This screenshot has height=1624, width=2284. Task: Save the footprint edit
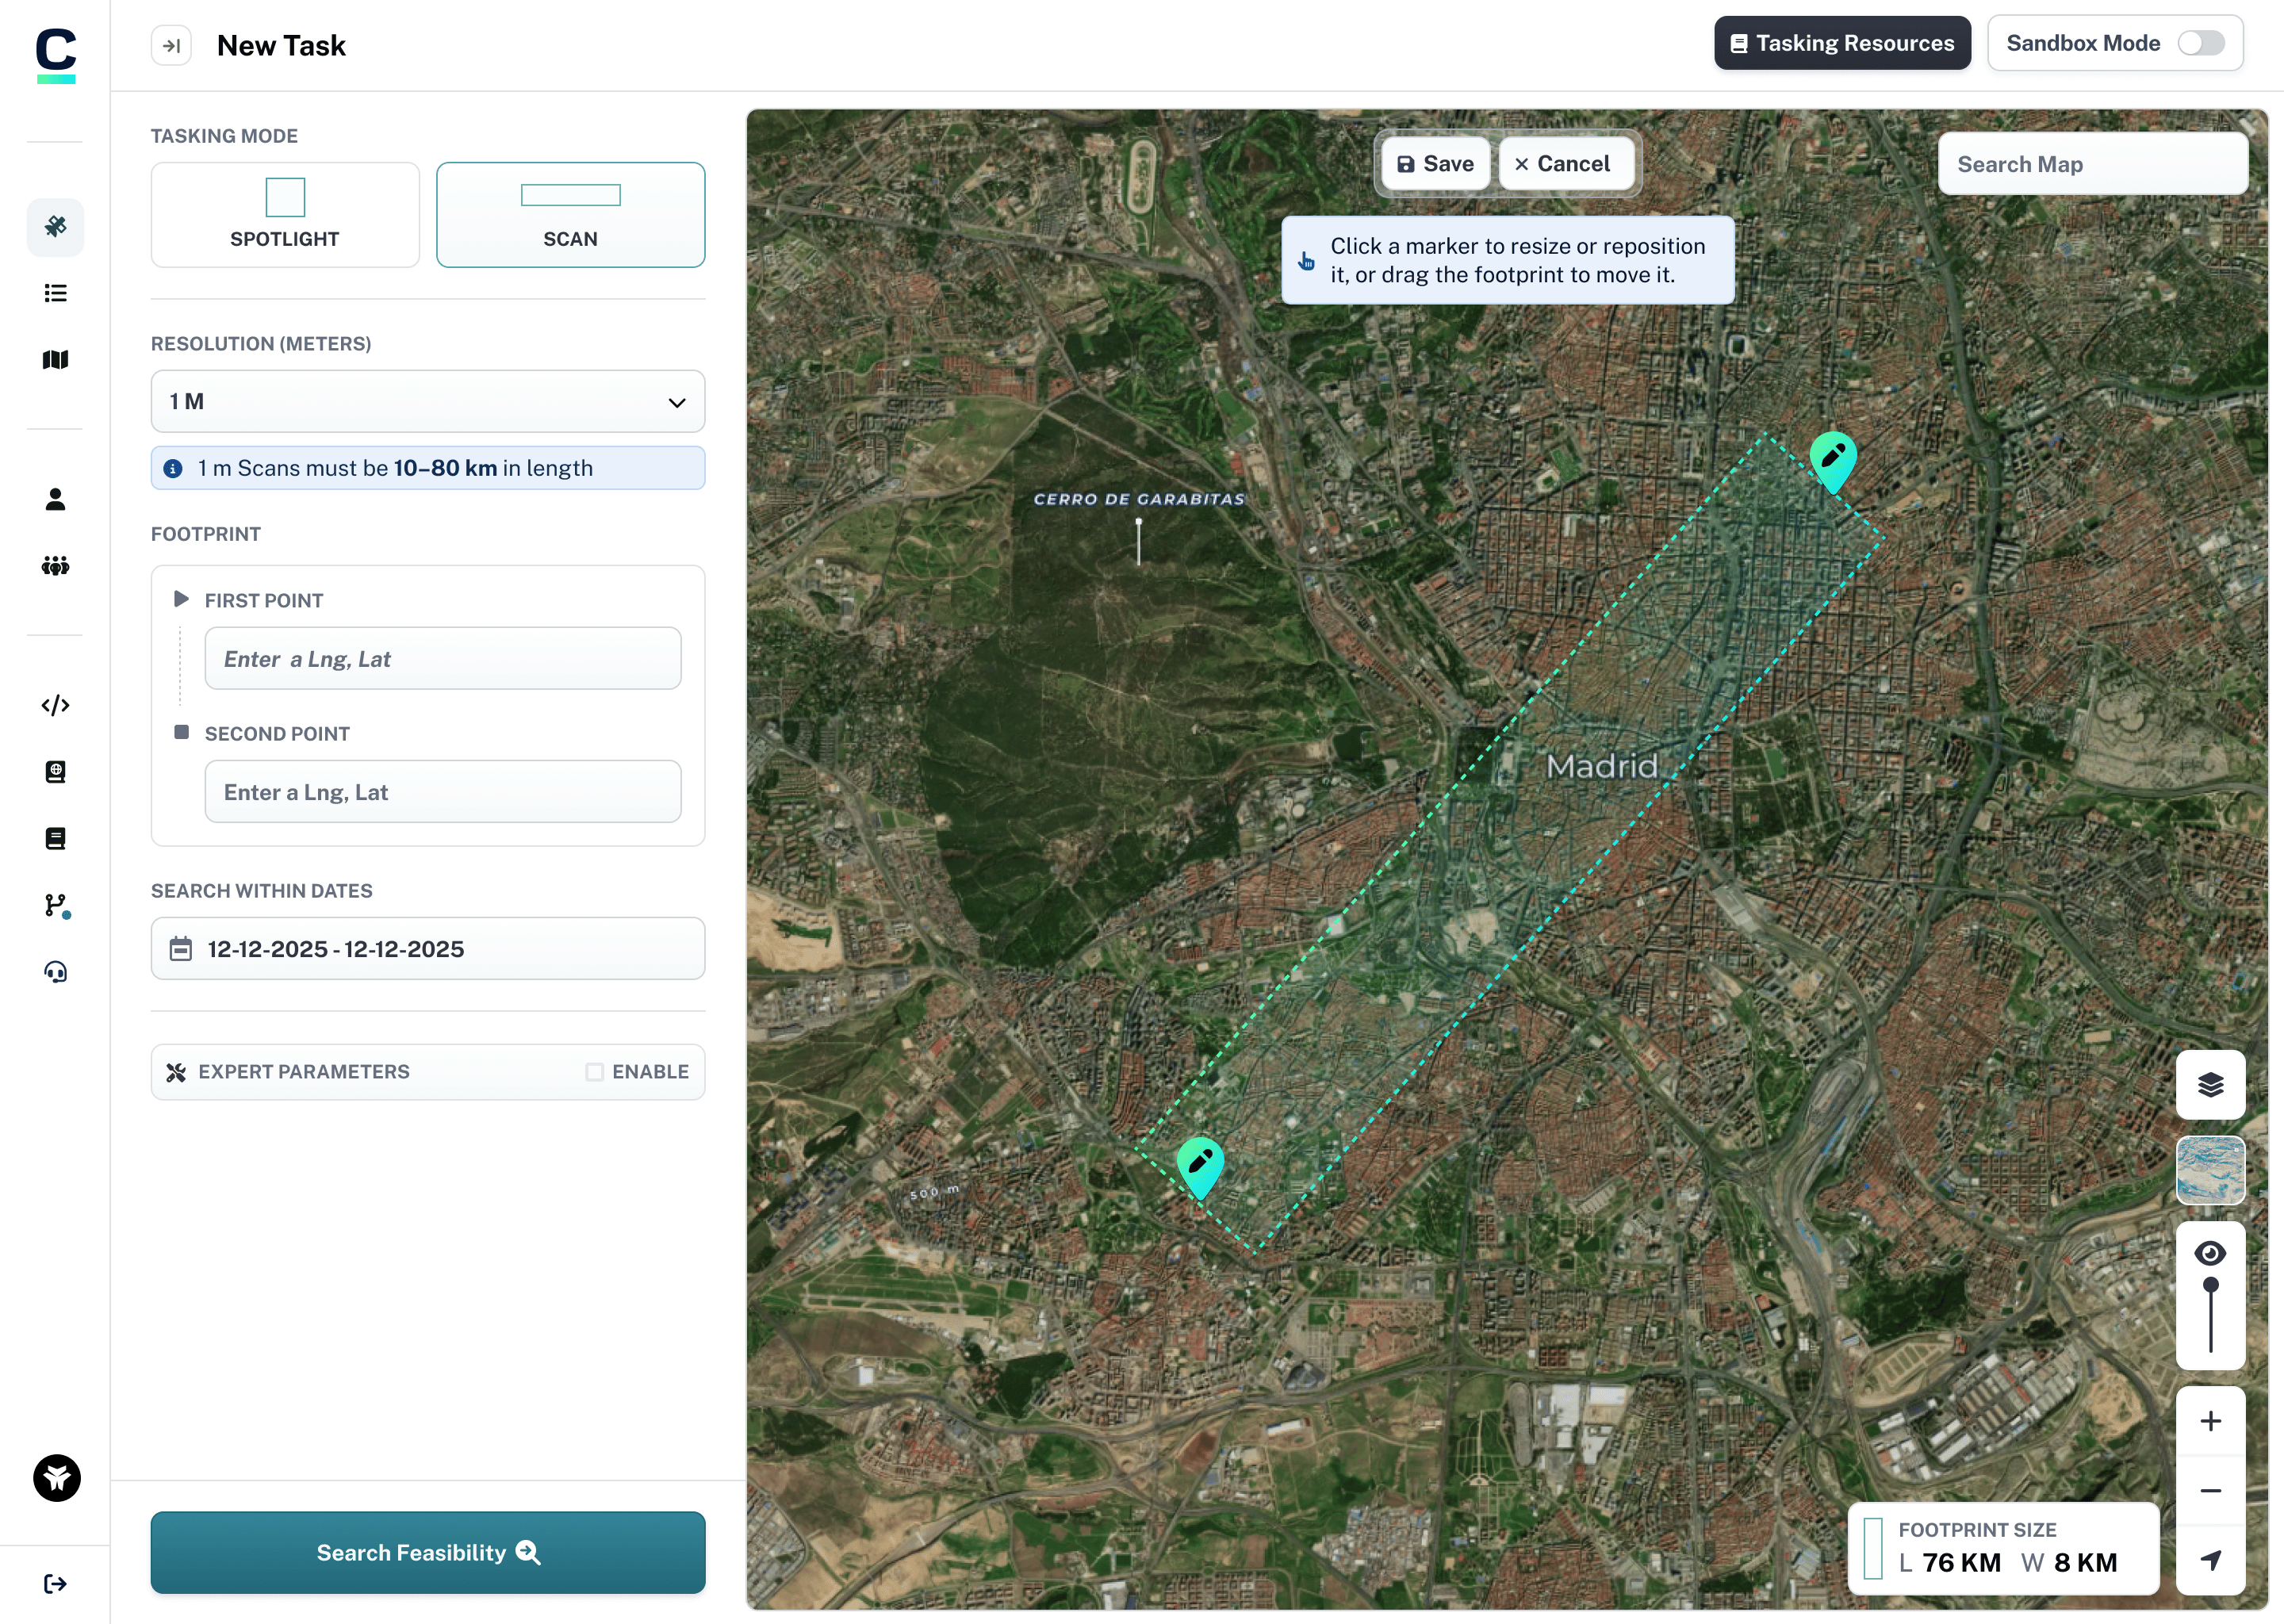[1435, 164]
